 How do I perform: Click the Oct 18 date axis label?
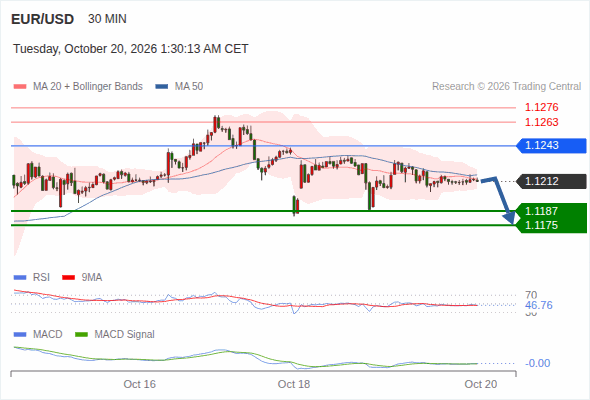tap(294, 384)
